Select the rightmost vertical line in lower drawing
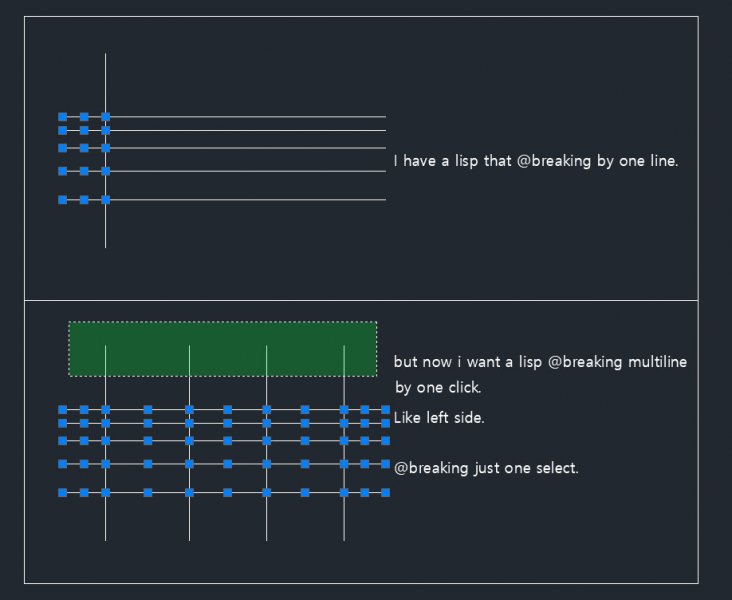Screen dimensions: 732x600 pos(344,520)
